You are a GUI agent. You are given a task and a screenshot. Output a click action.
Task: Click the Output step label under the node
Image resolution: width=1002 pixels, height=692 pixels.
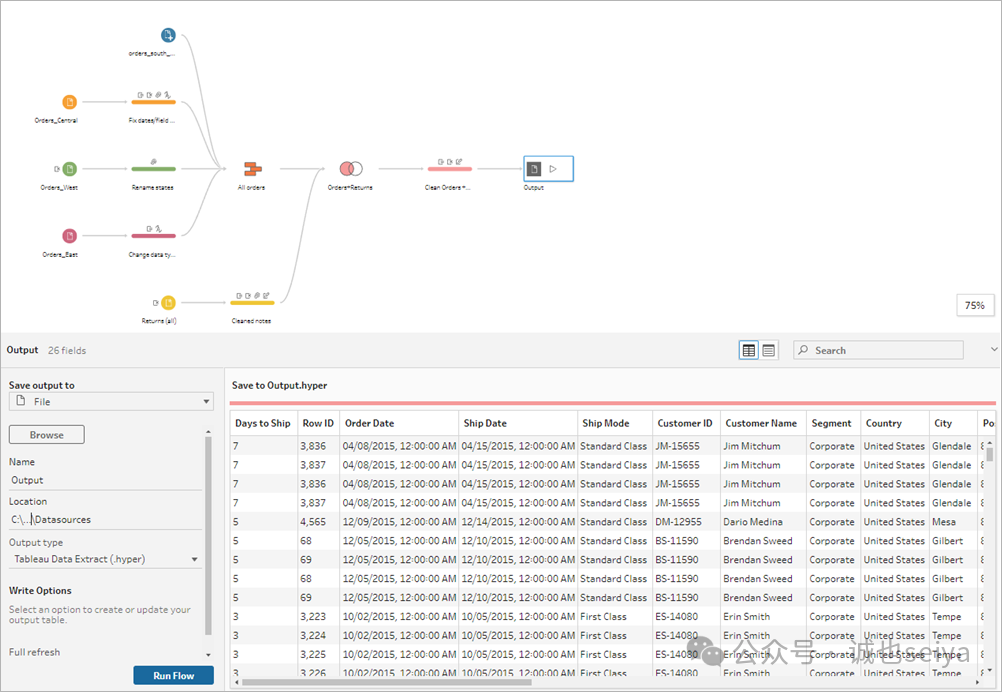534,188
